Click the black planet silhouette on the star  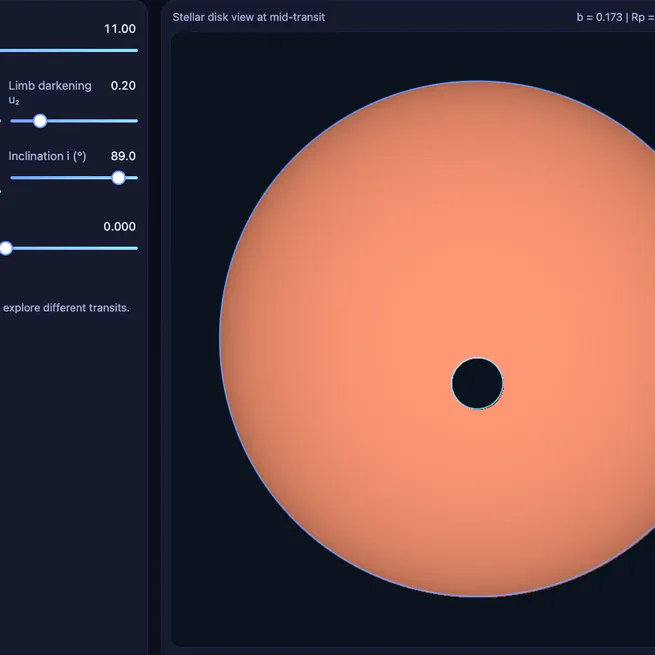477,383
